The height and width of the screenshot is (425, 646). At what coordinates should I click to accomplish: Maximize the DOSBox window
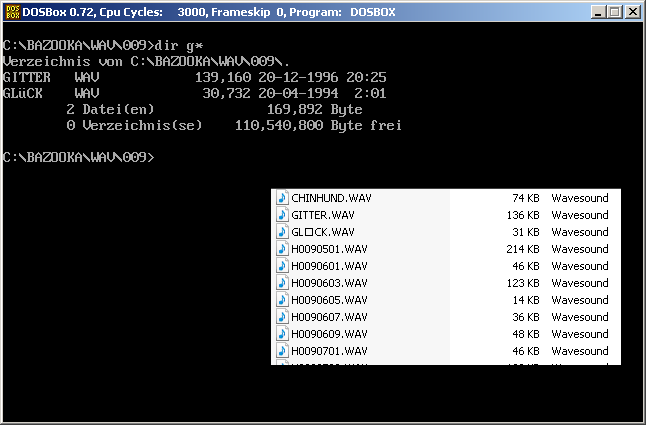(615, 12)
